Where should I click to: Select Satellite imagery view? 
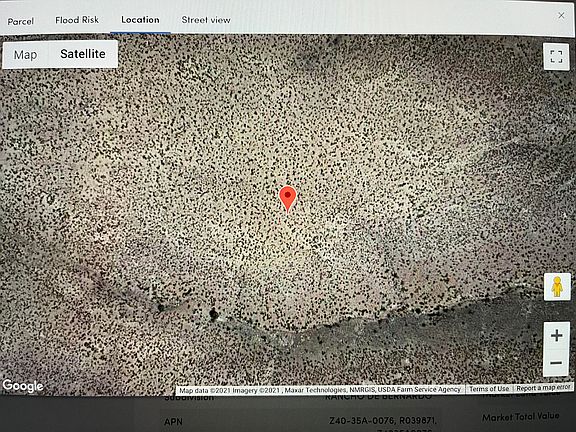tap(83, 54)
